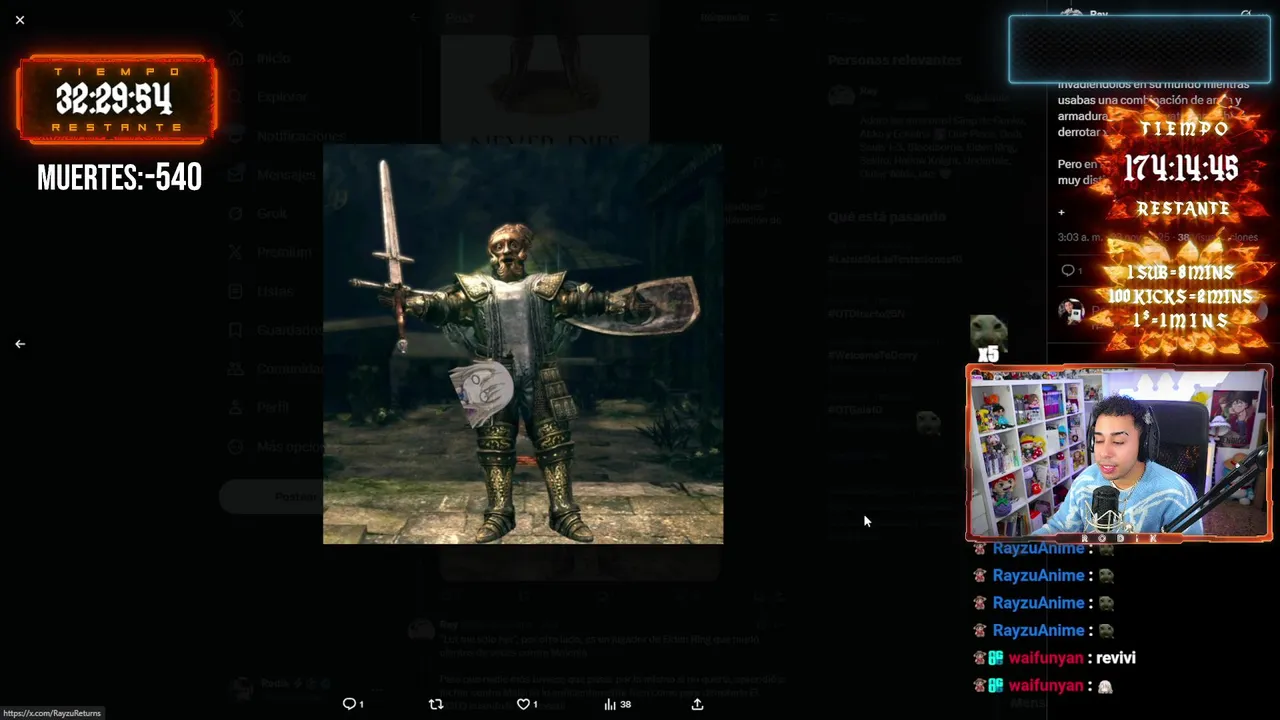The width and height of the screenshot is (1280, 720).
Task: Click the 174:14:45 subathon timer
Action: [x=1181, y=167]
